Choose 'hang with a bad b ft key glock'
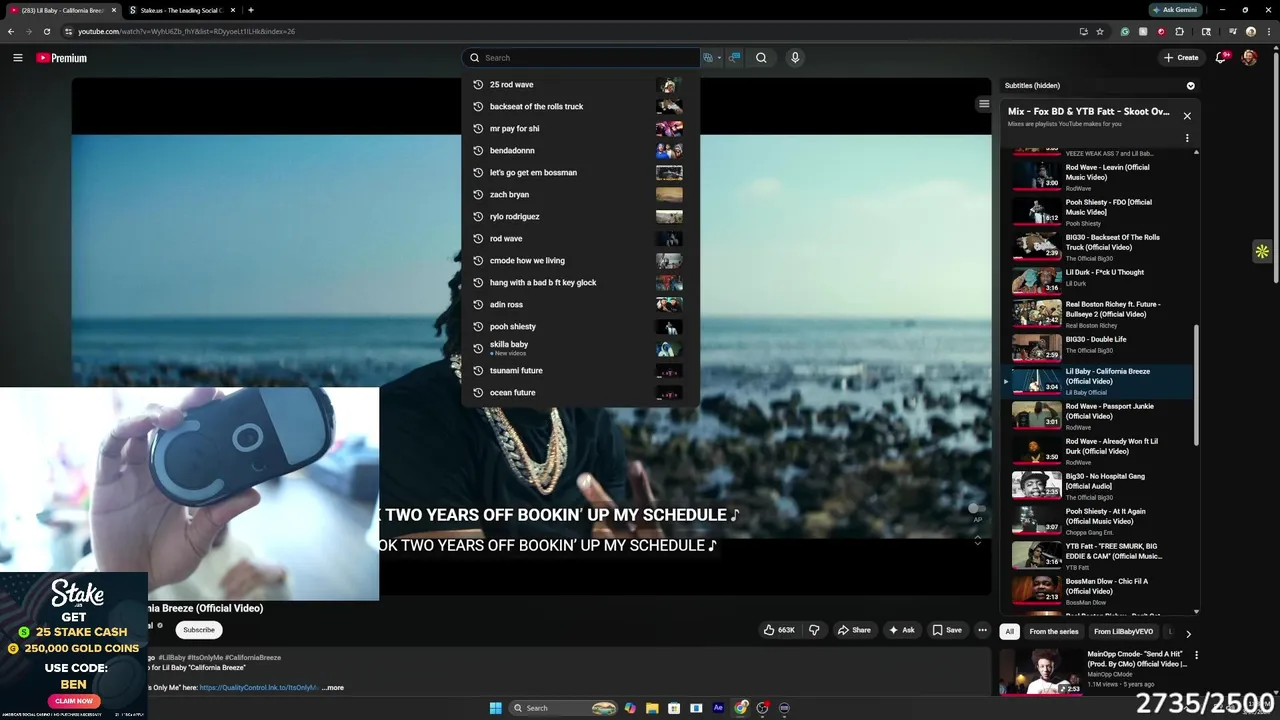Screen dimensions: 1280x720 coord(580,283)
